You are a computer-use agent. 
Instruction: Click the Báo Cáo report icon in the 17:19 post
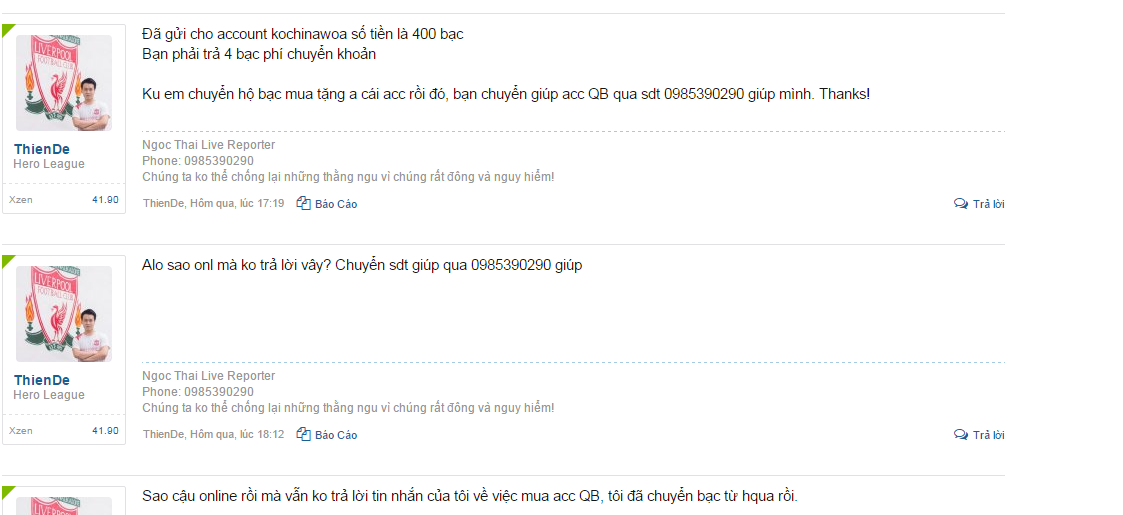(304, 203)
